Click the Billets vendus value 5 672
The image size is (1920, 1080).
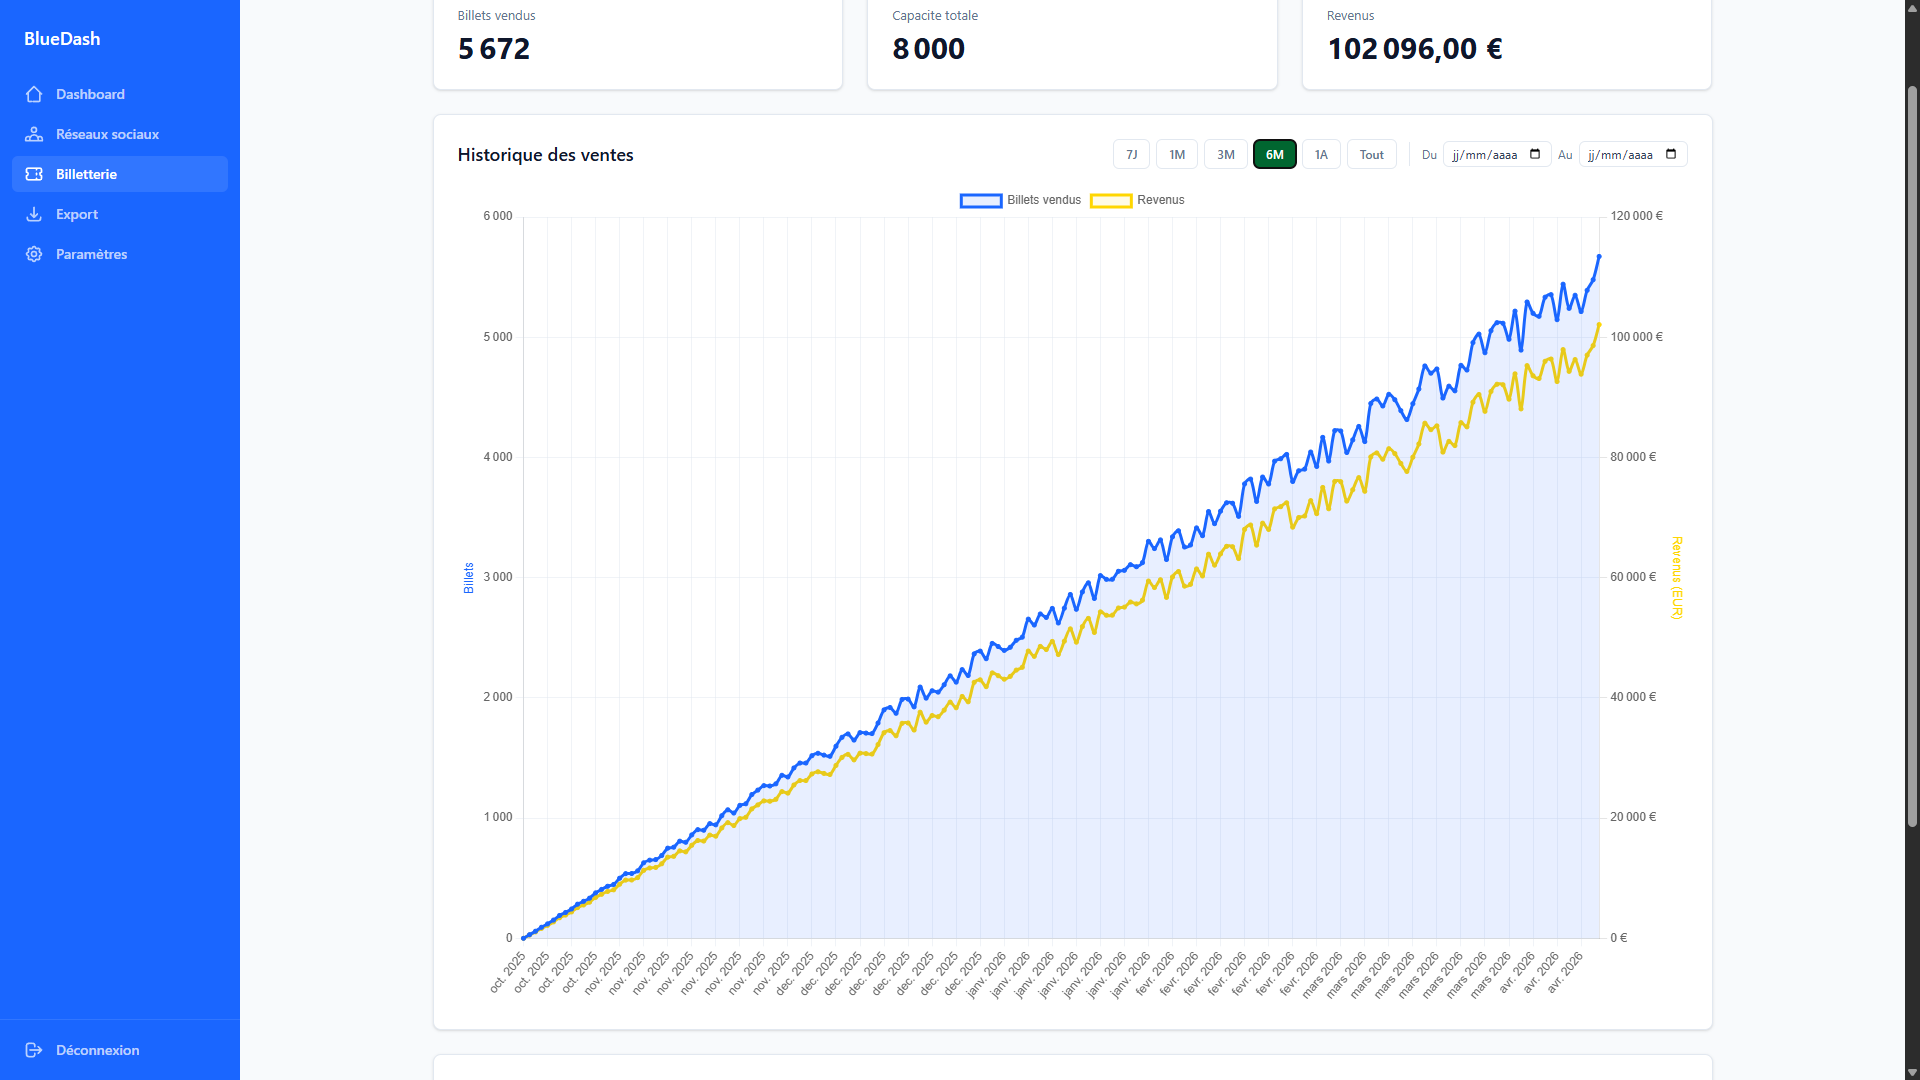tap(494, 49)
